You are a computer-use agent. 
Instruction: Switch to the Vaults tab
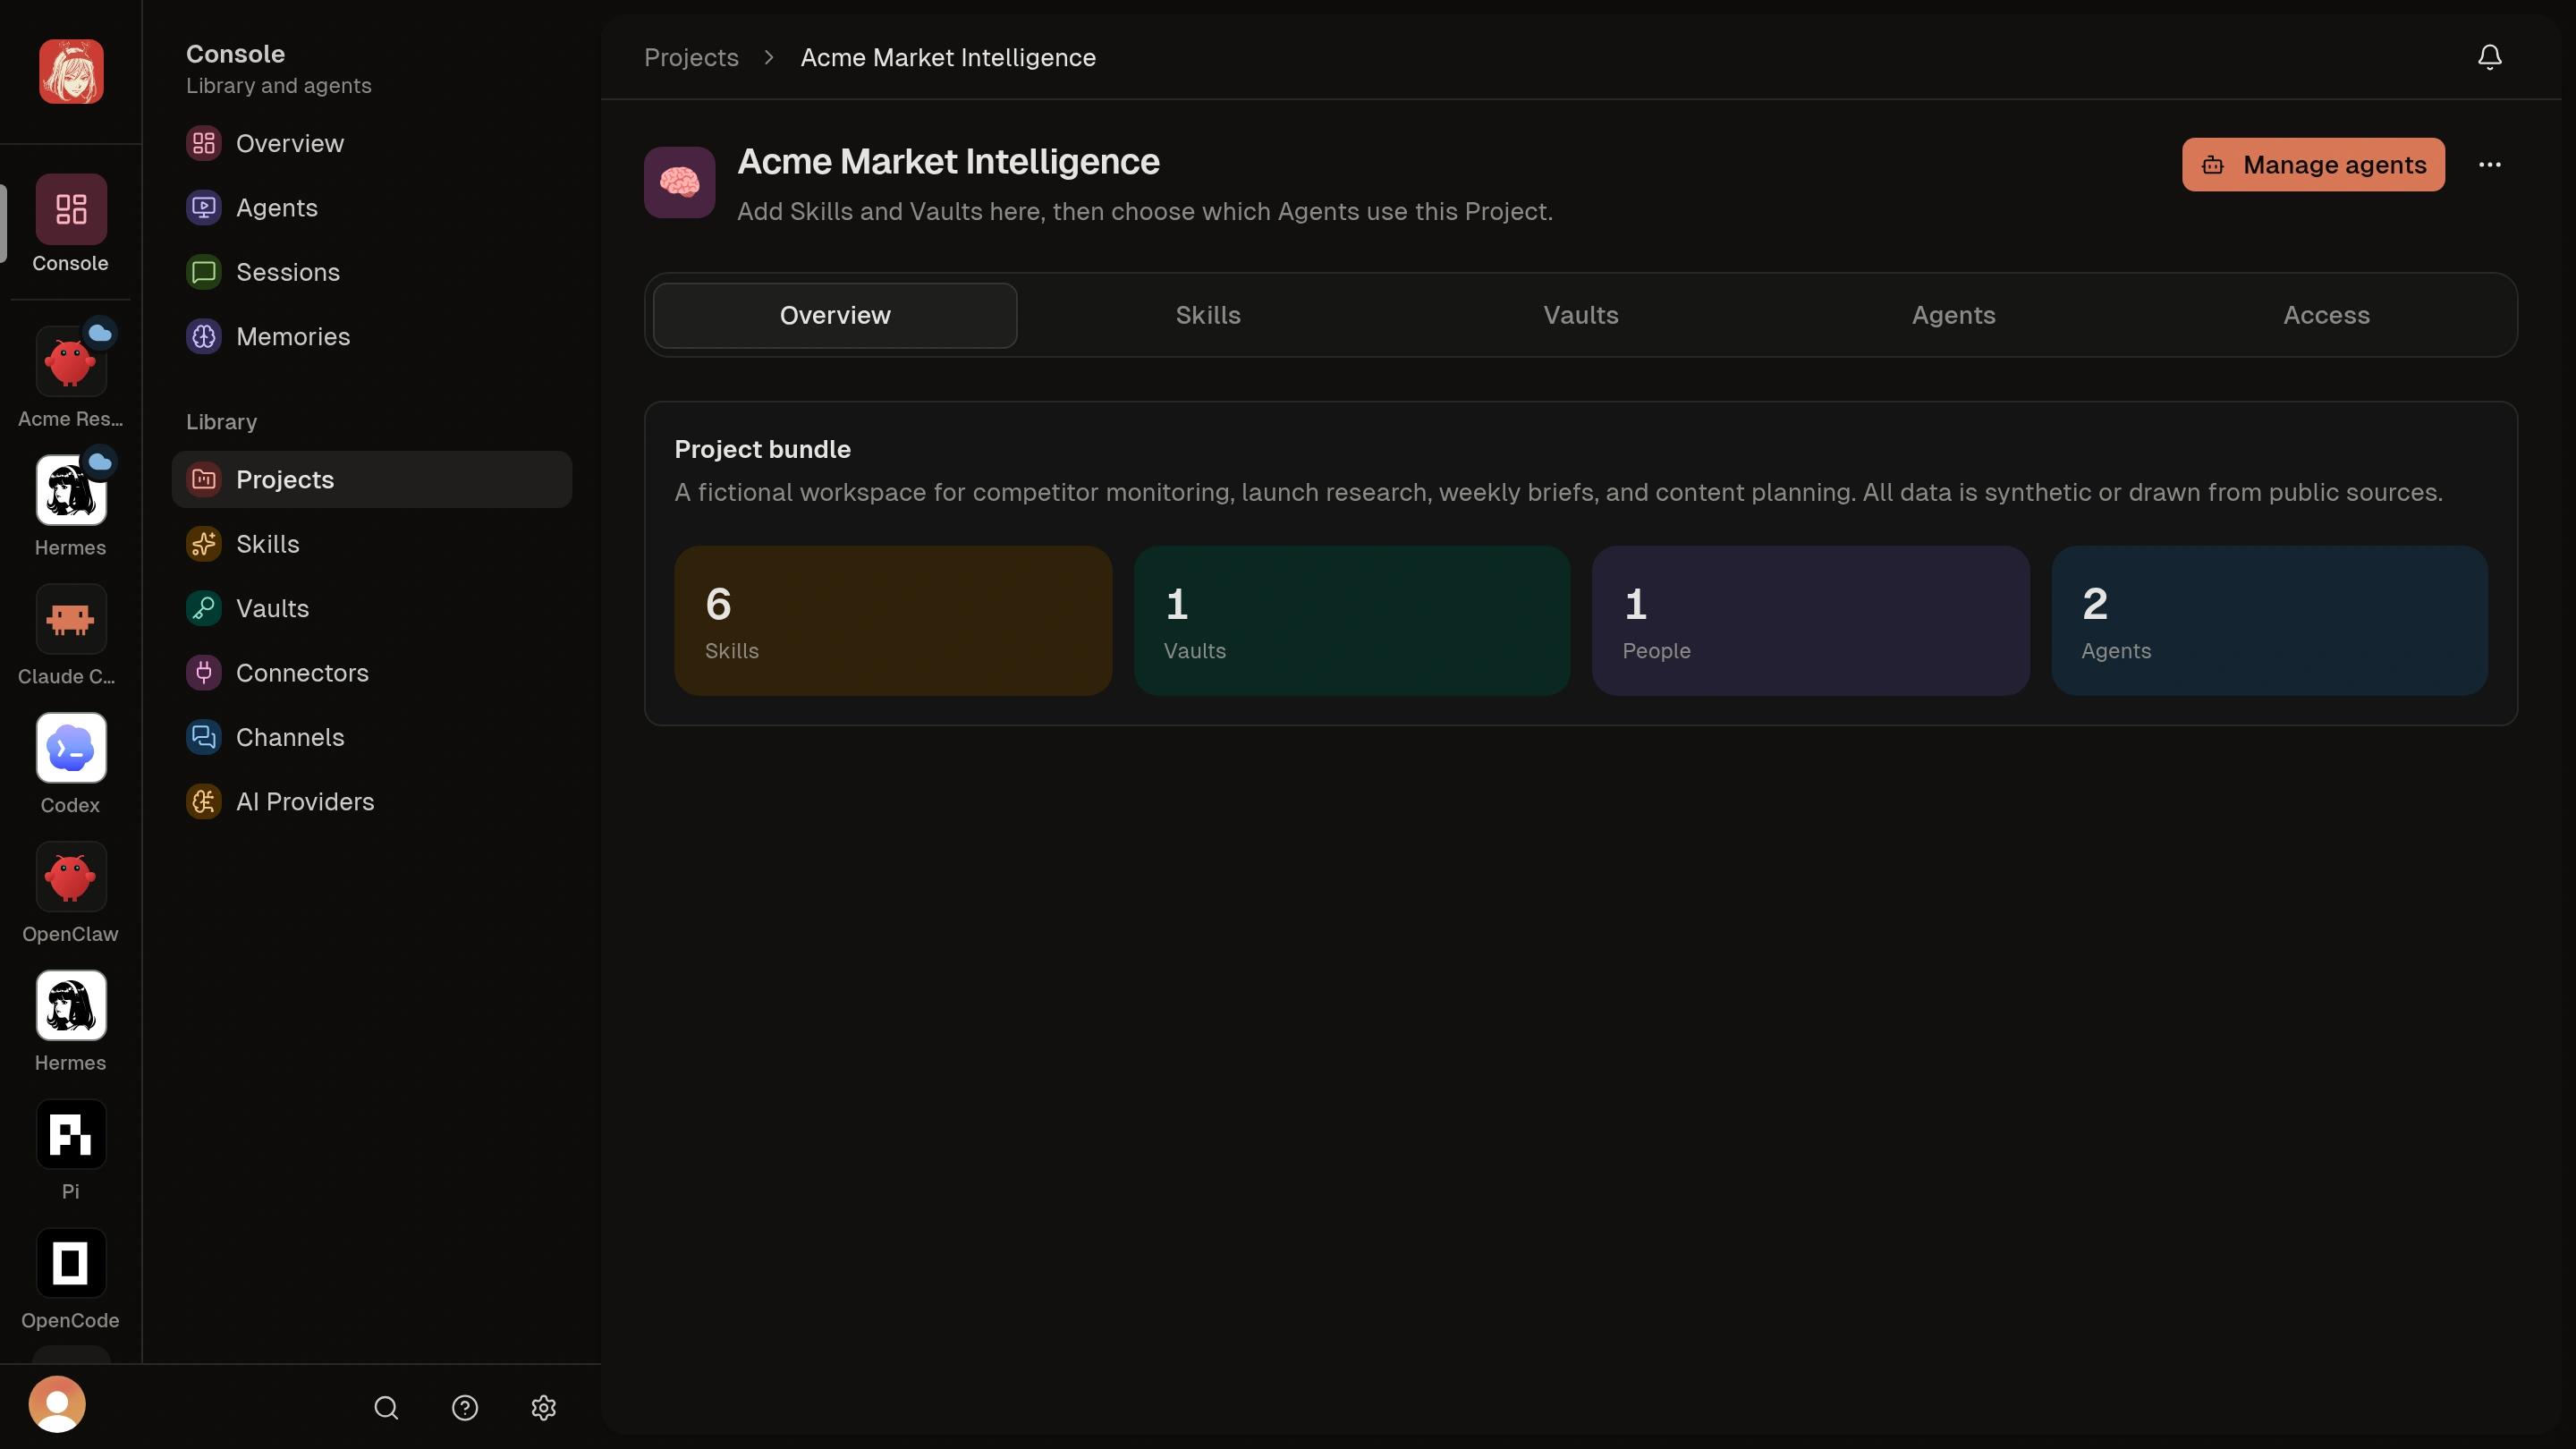click(1581, 315)
